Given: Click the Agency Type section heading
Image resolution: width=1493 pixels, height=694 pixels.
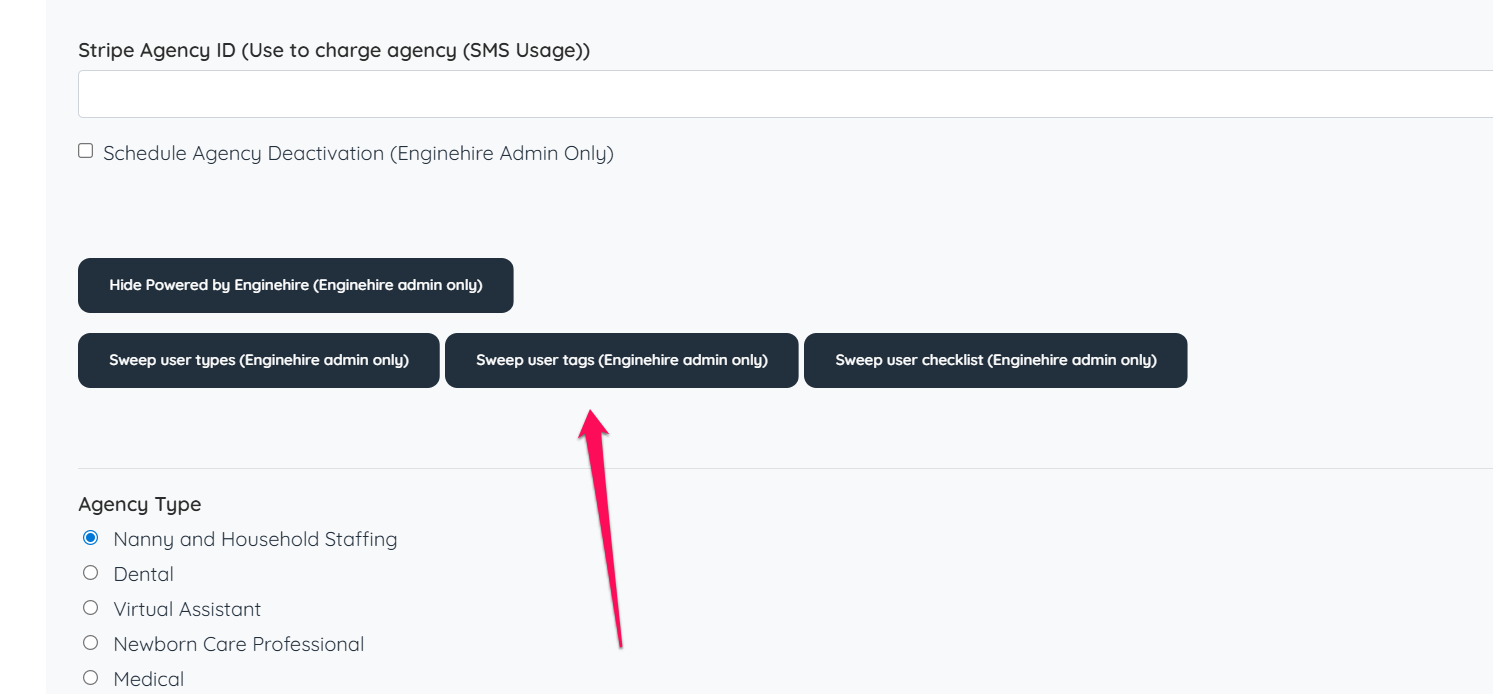Looking at the screenshot, I should (x=140, y=504).
